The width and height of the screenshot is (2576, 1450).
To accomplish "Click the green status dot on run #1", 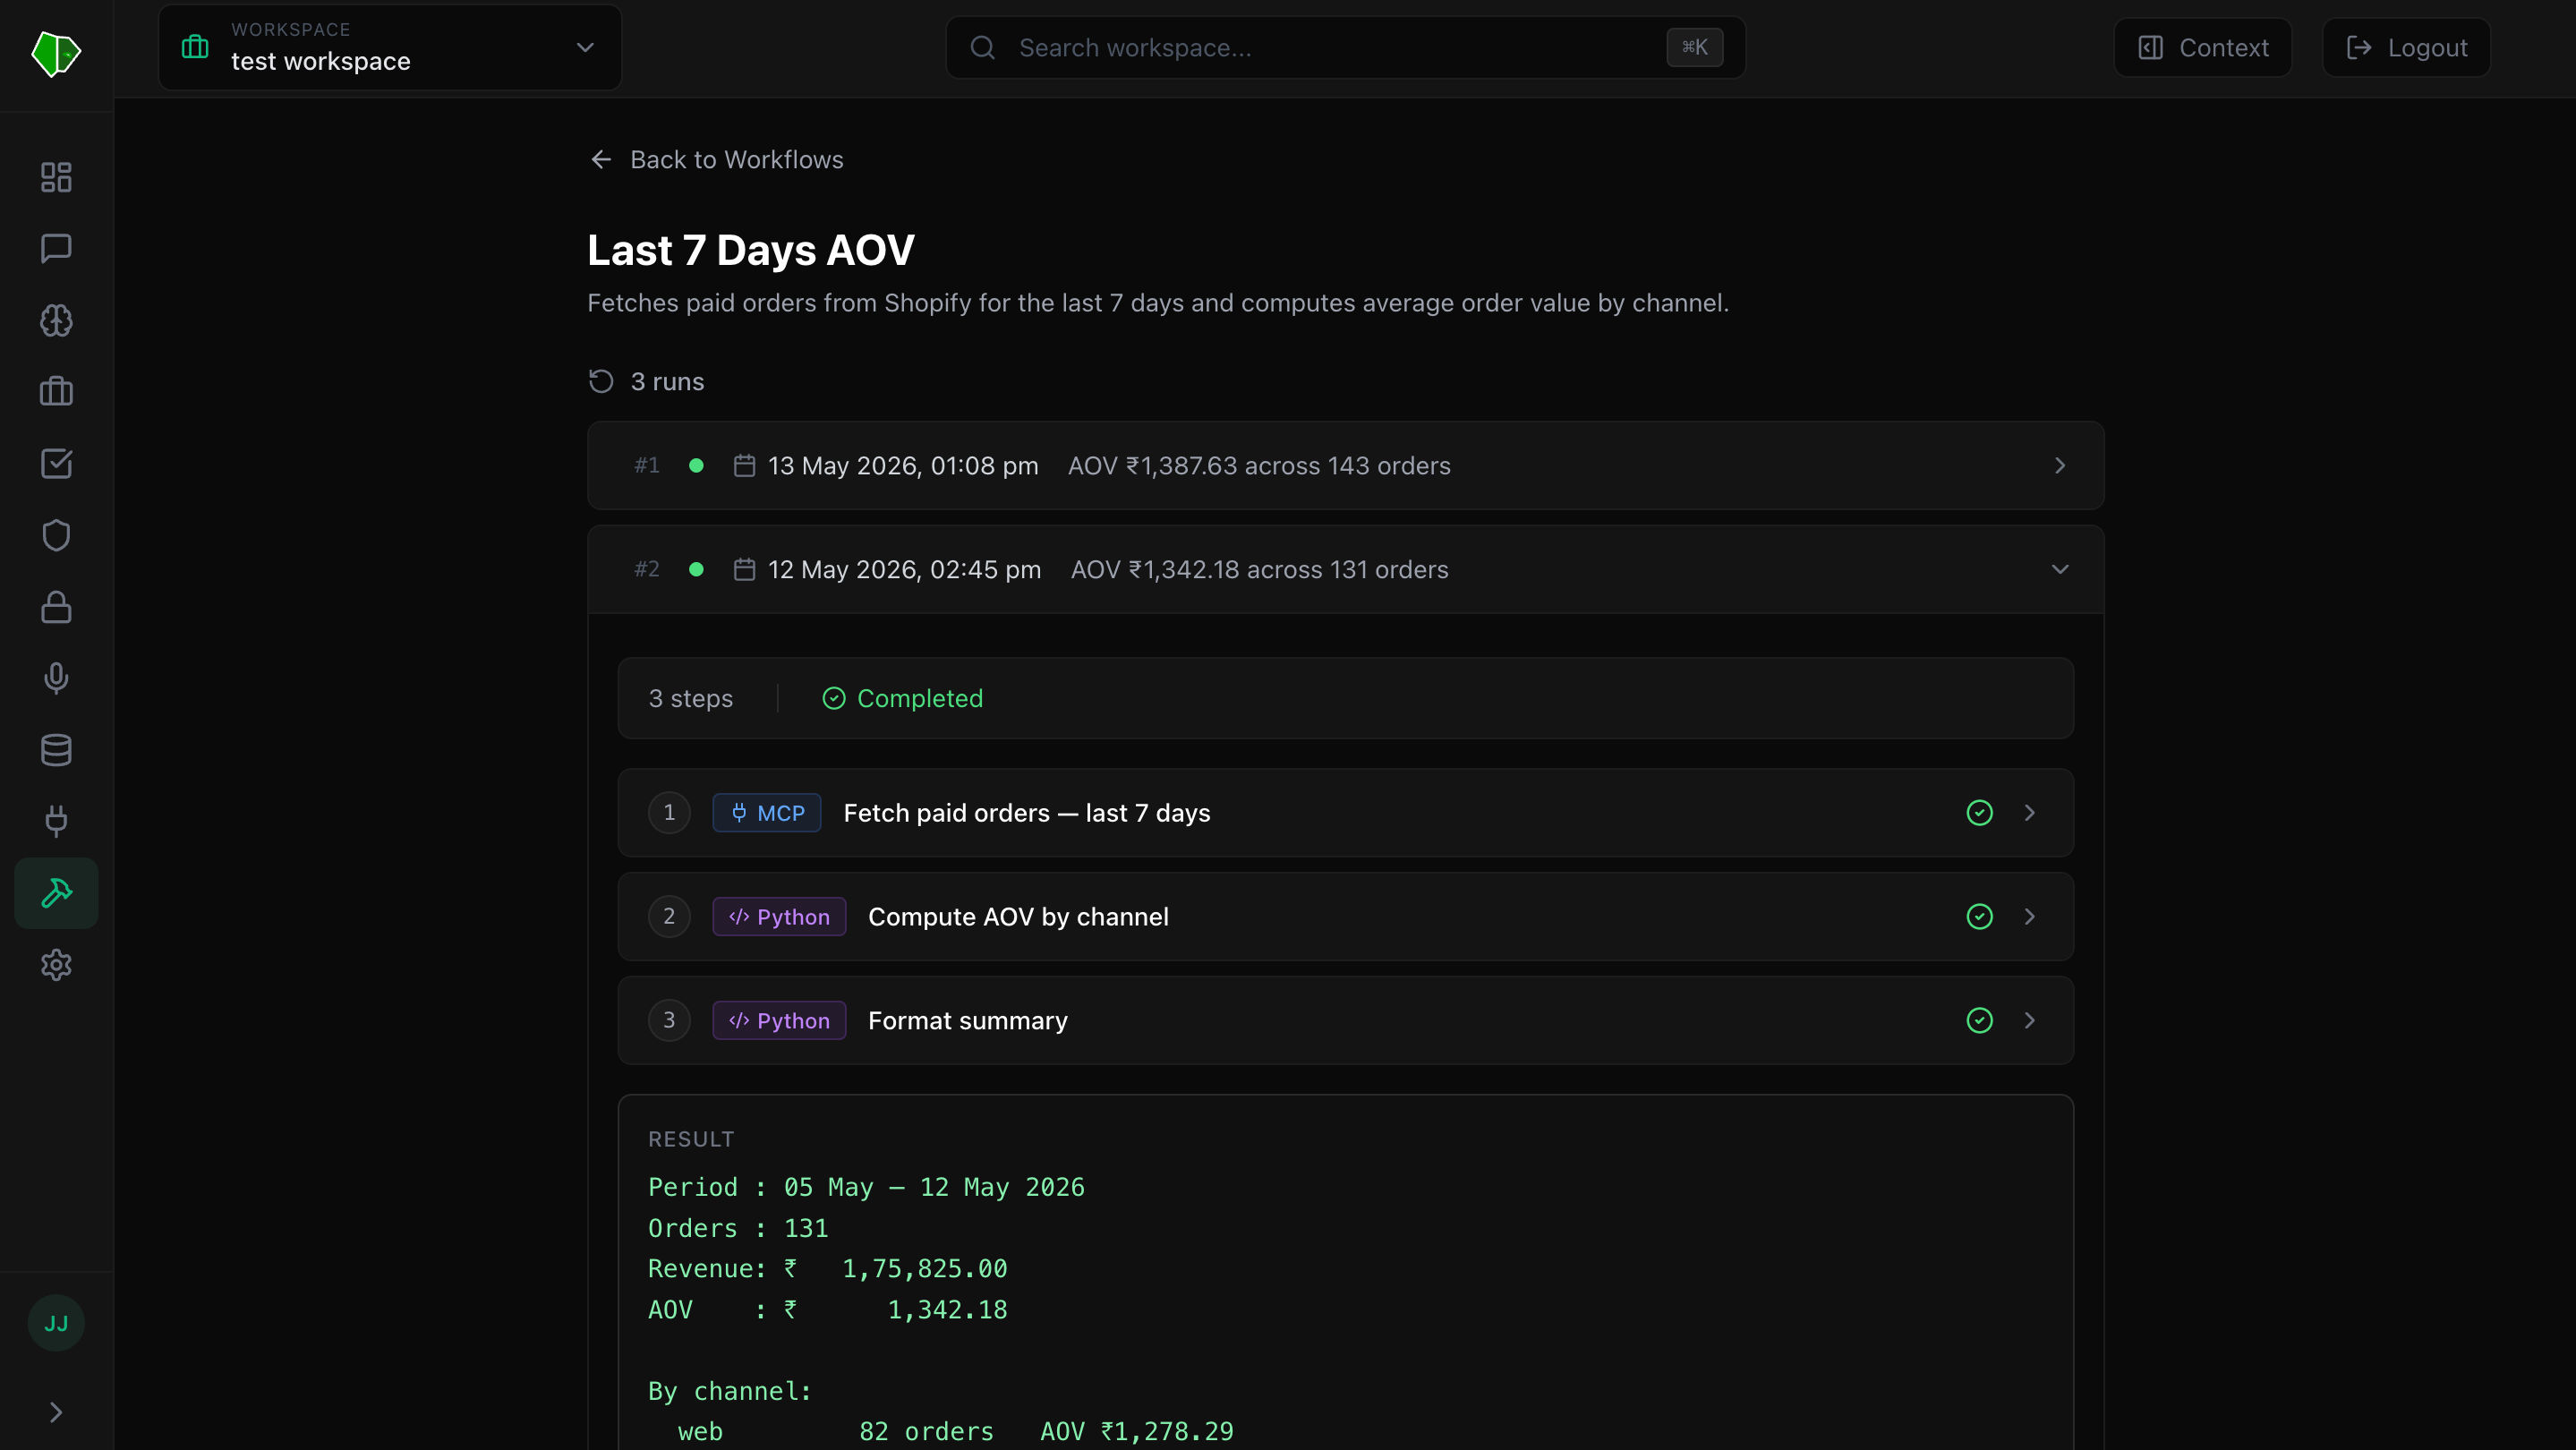I will pyautogui.click(x=696, y=465).
